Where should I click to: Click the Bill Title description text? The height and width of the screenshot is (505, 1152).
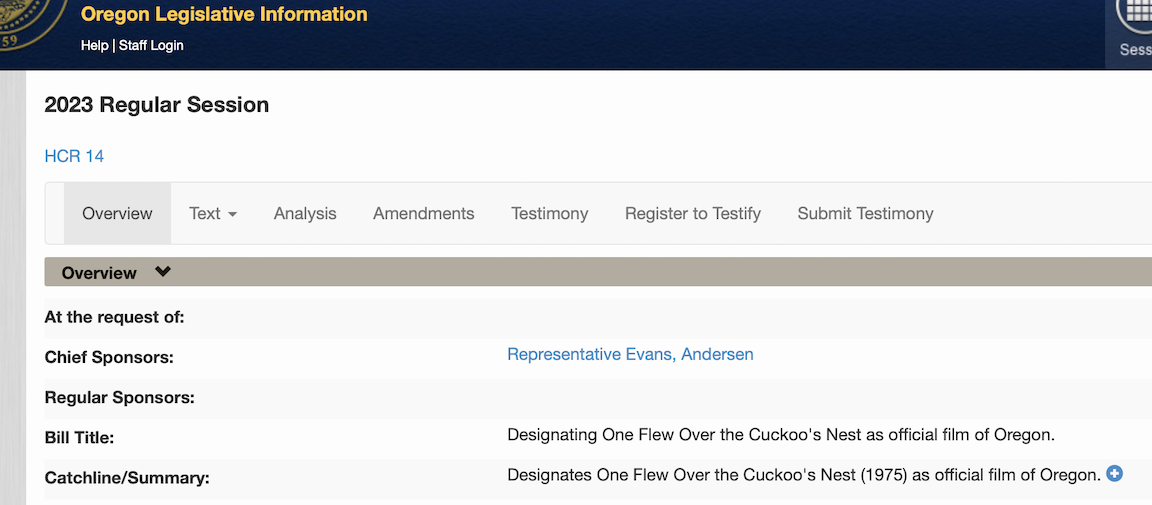pos(781,435)
